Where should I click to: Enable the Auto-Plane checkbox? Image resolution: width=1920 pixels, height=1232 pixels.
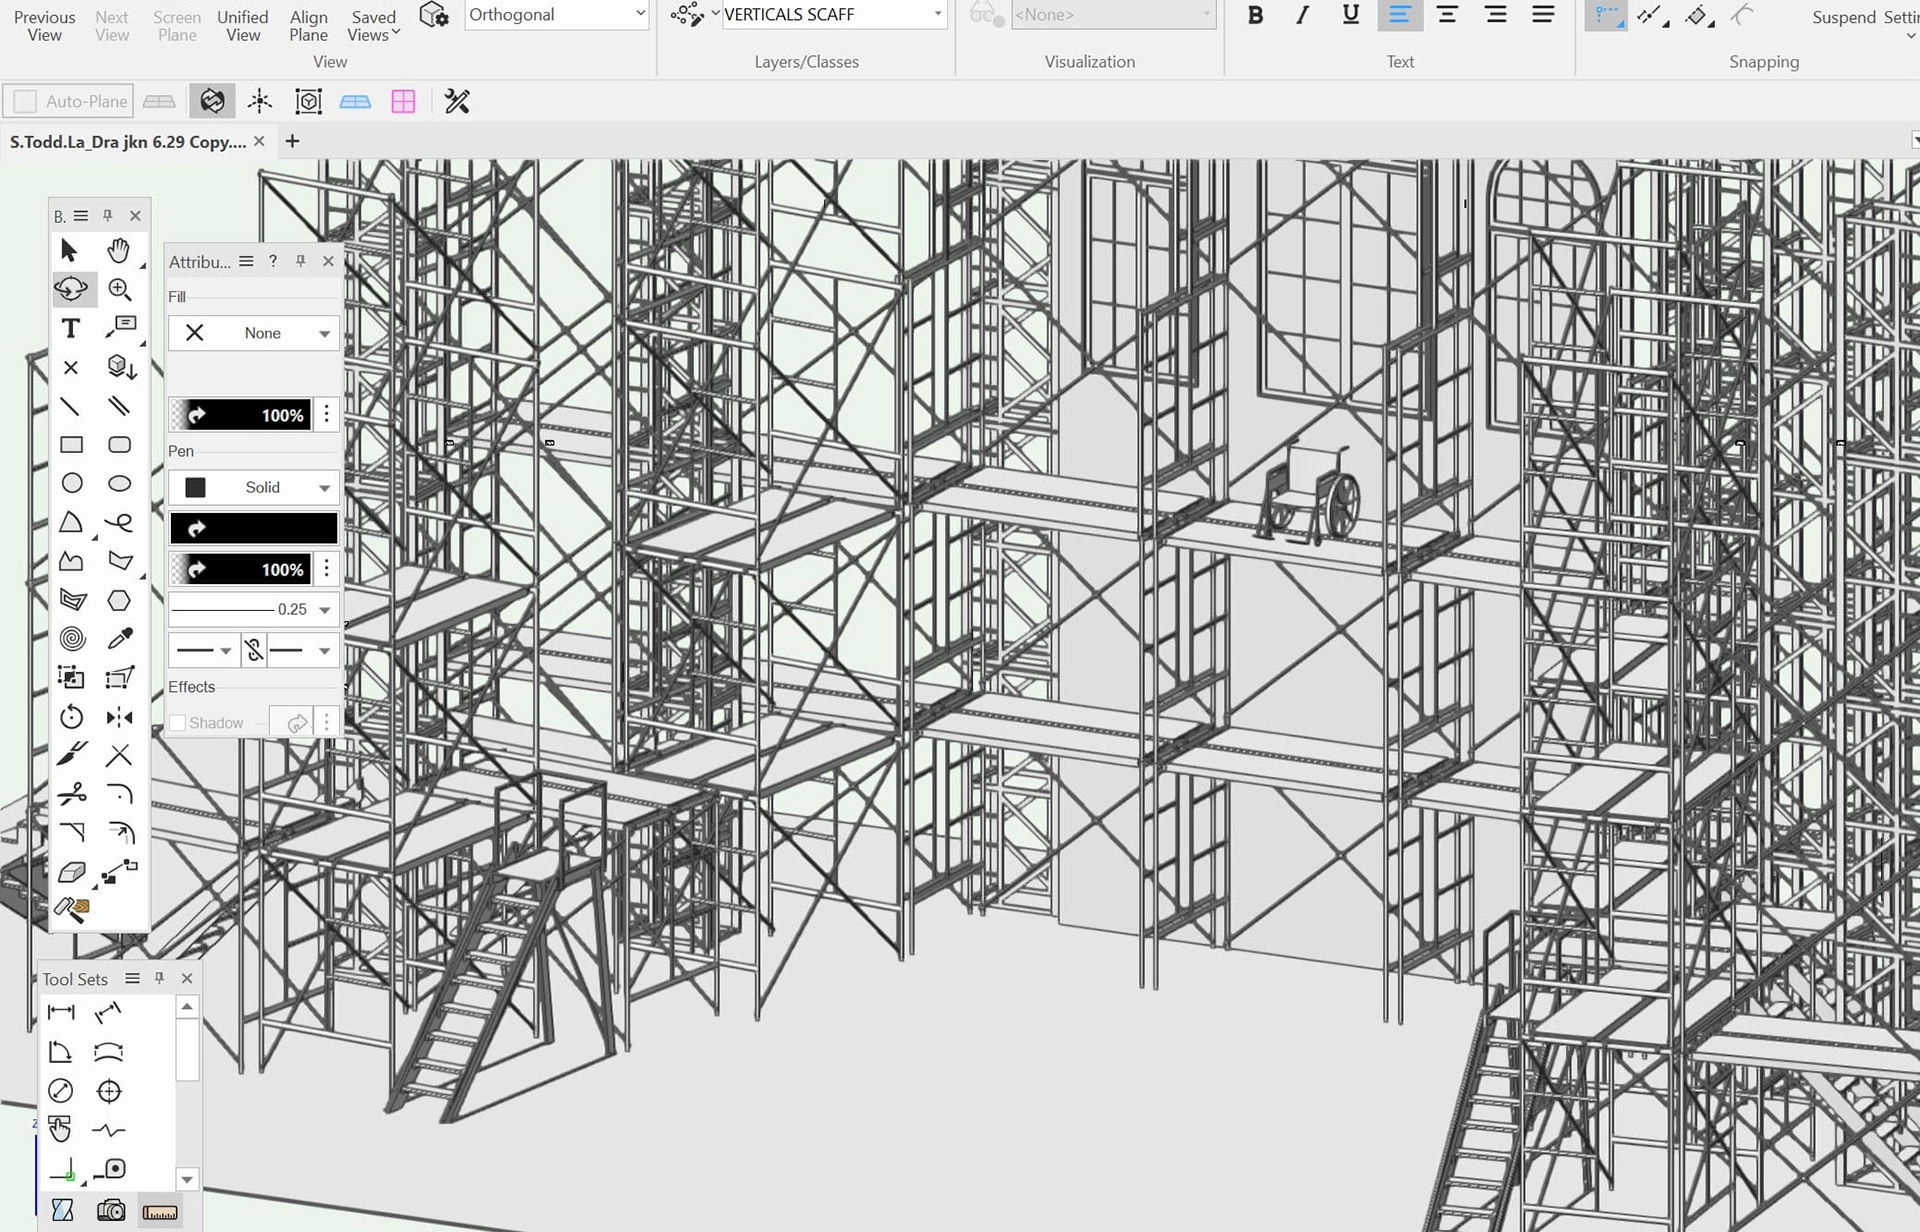click(x=26, y=101)
